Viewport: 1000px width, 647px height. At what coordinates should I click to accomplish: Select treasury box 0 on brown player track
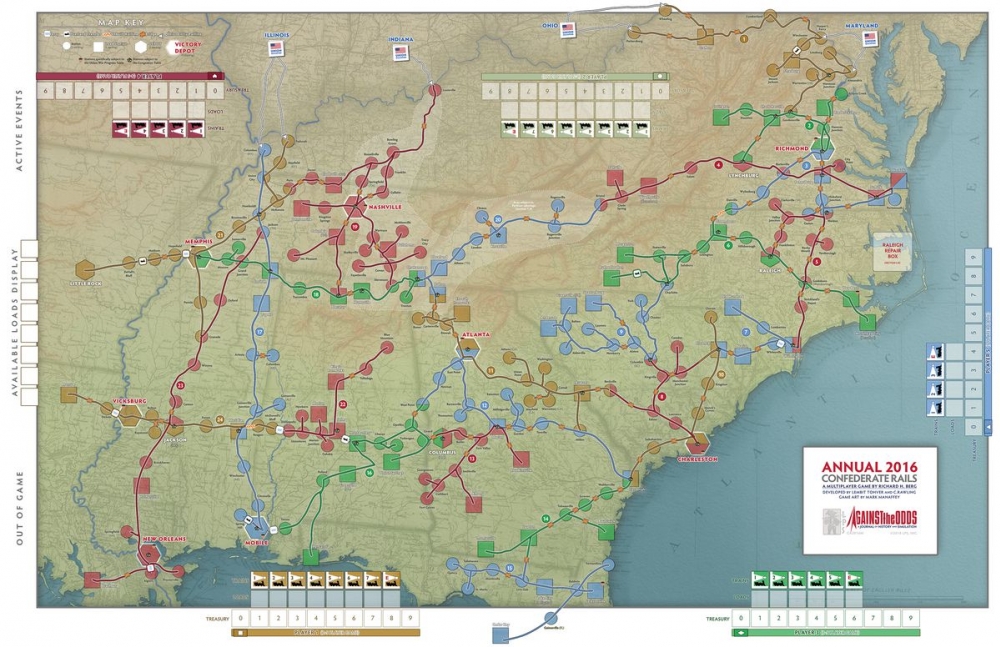tap(239, 619)
